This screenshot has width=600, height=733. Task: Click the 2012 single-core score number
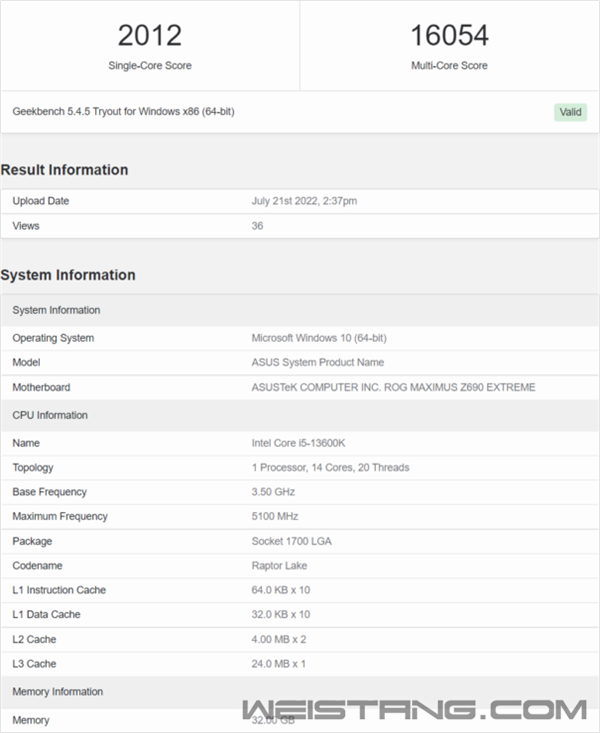pyautogui.click(x=150, y=36)
